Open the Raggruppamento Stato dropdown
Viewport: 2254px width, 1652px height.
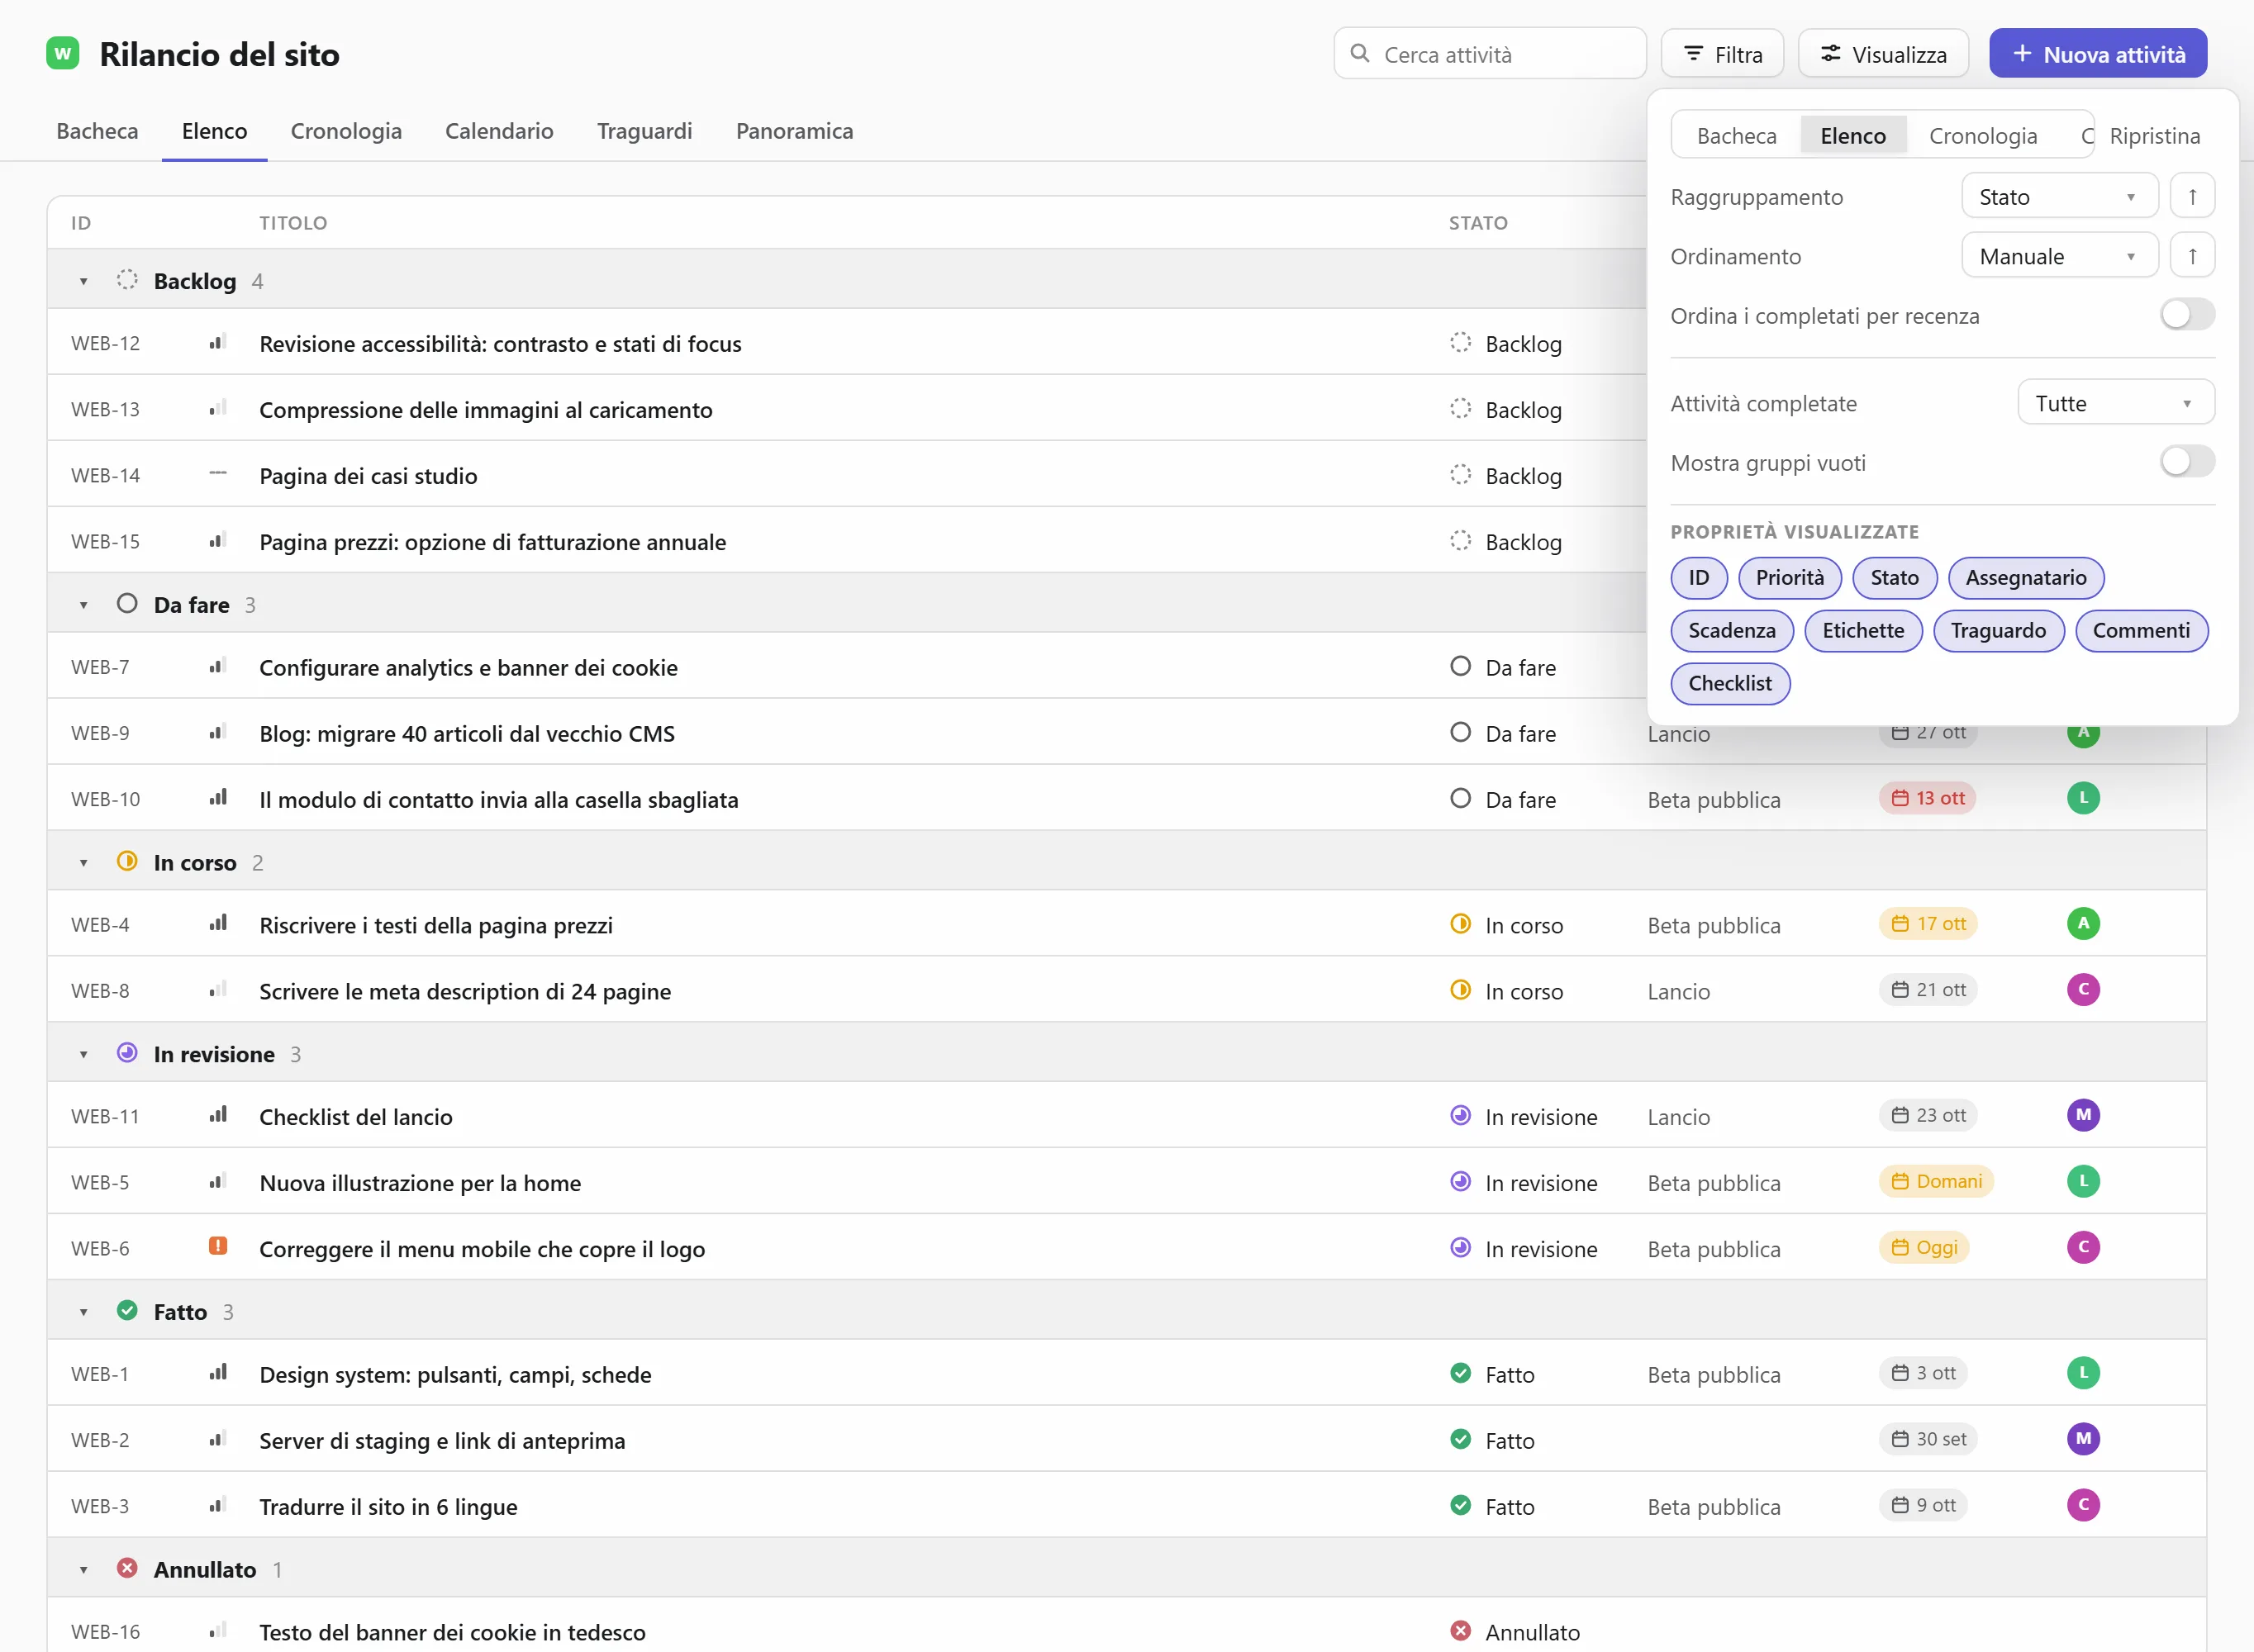click(x=2059, y=196)
